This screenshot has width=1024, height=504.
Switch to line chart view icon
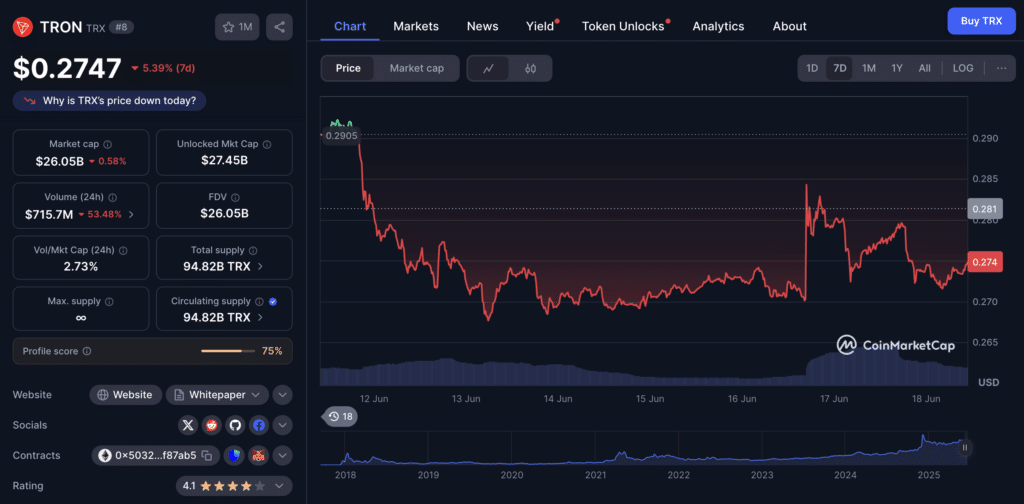[488, 68]
